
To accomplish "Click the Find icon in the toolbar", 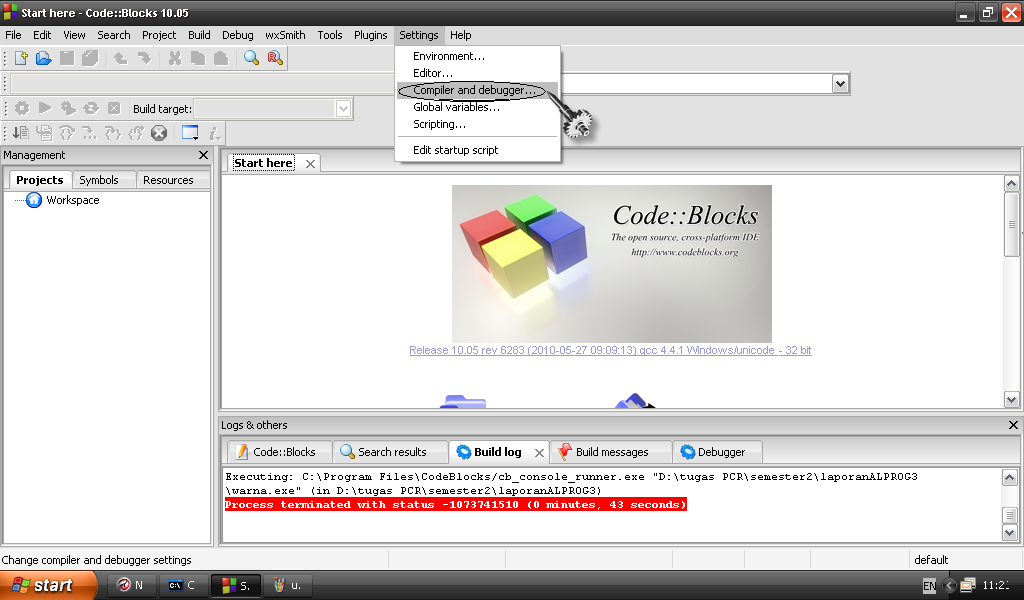I will tap(253, 58).
